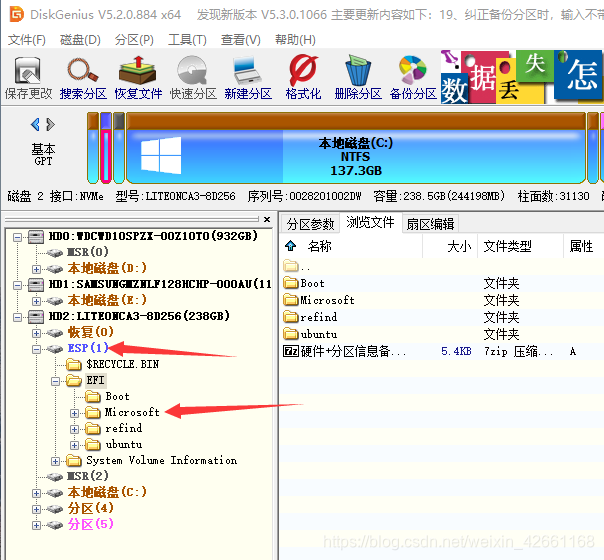
Task: Close the disk tree panel with X
Action: click(267, 219)
